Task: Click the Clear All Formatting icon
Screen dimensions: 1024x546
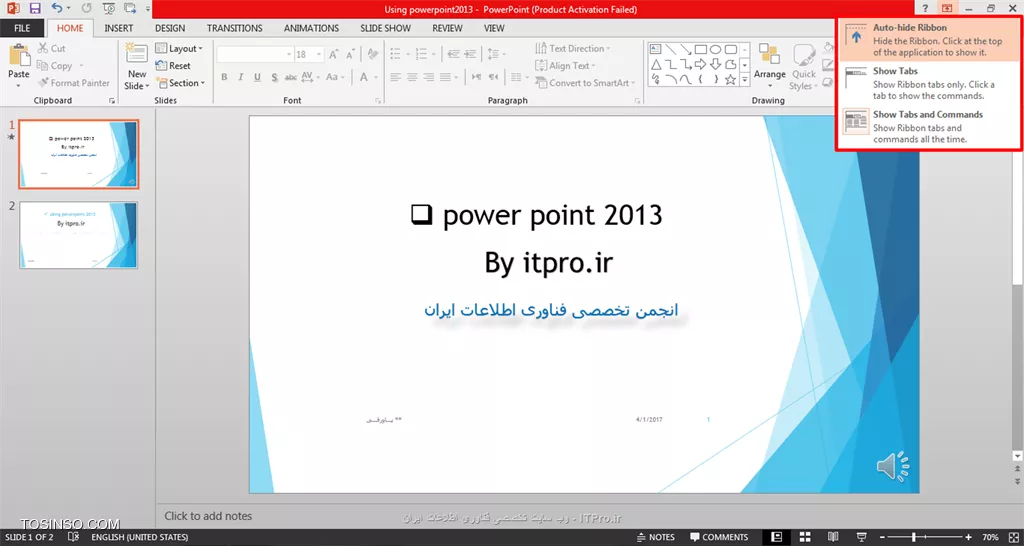Action: pos(372,55)
